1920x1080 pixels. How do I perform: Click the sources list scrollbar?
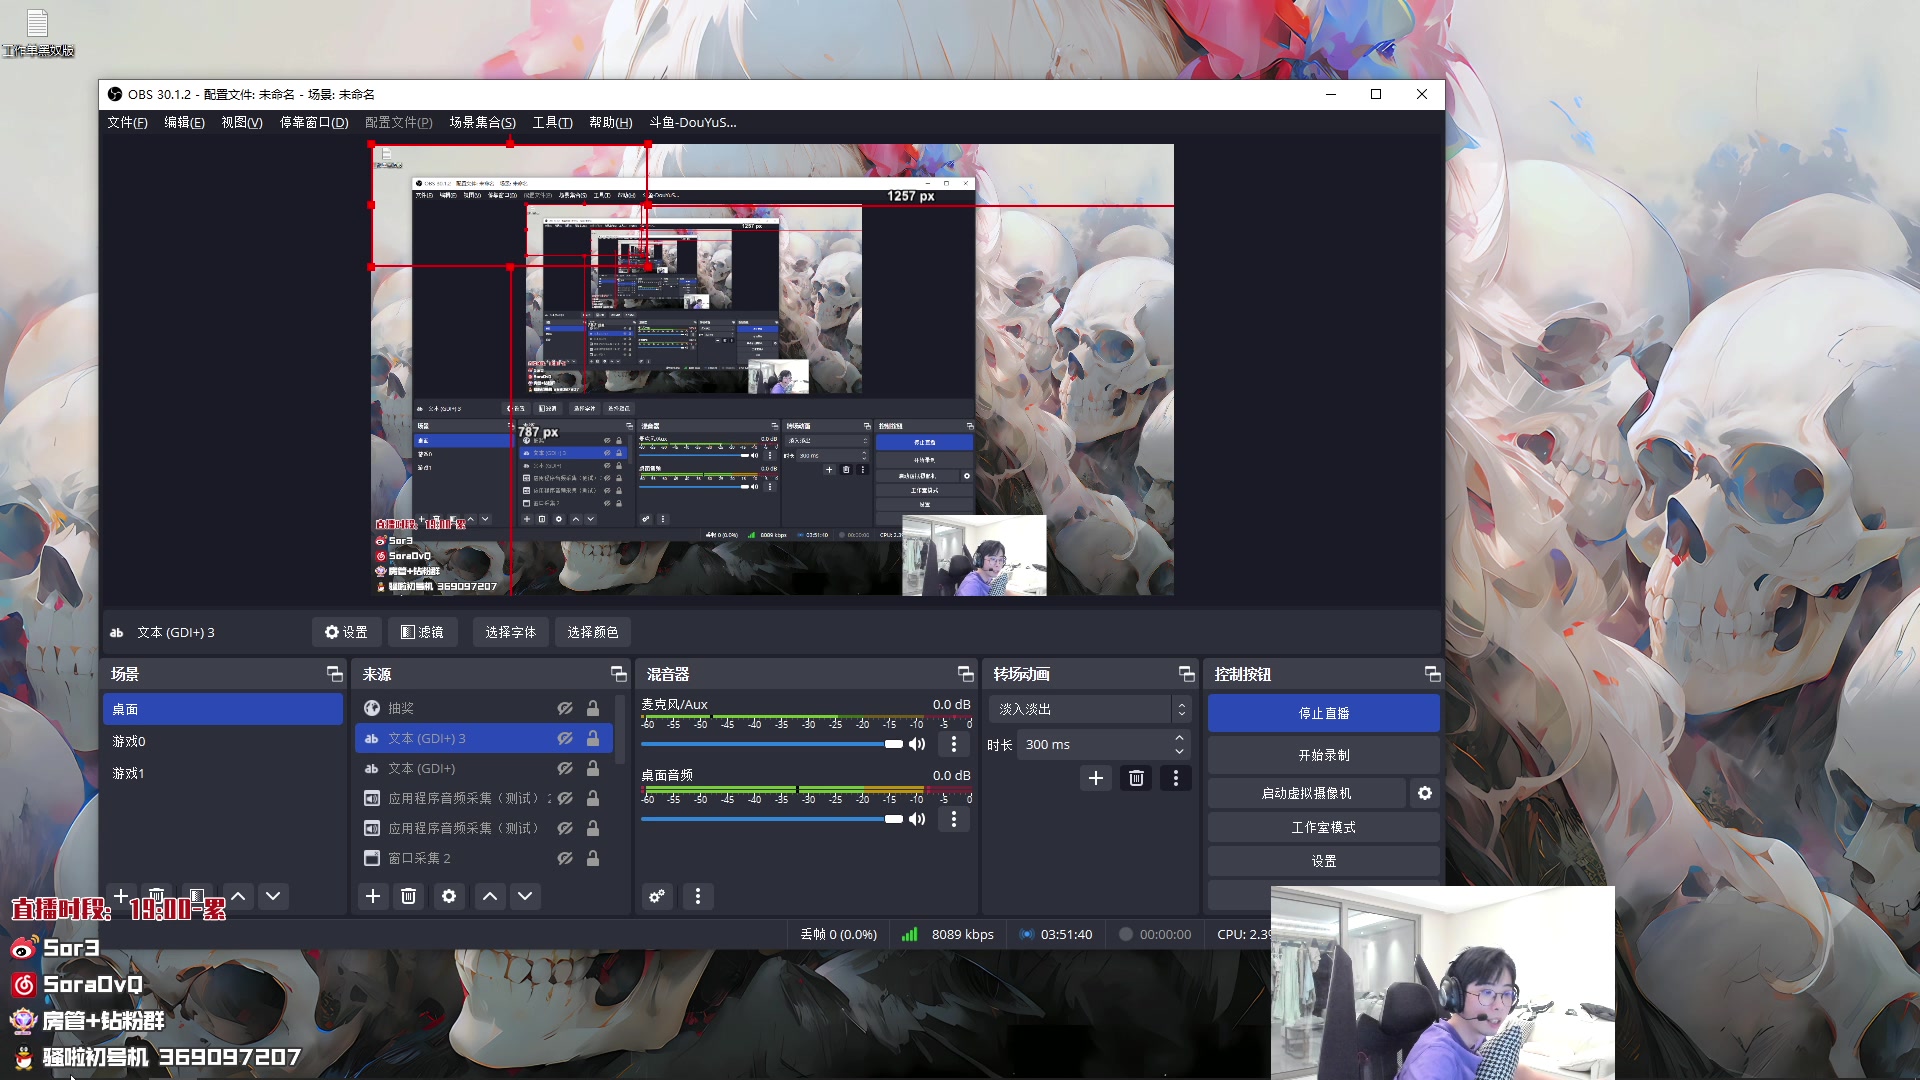620,730
